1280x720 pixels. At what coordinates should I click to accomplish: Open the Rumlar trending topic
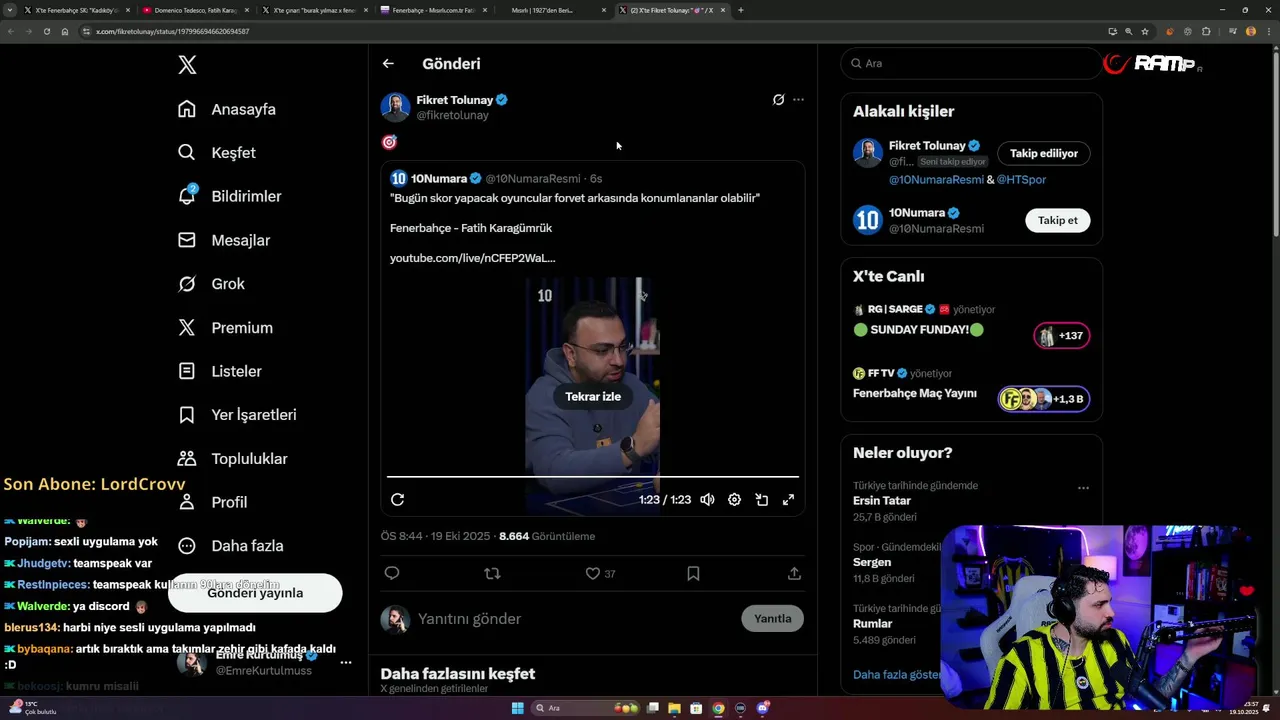872,624
